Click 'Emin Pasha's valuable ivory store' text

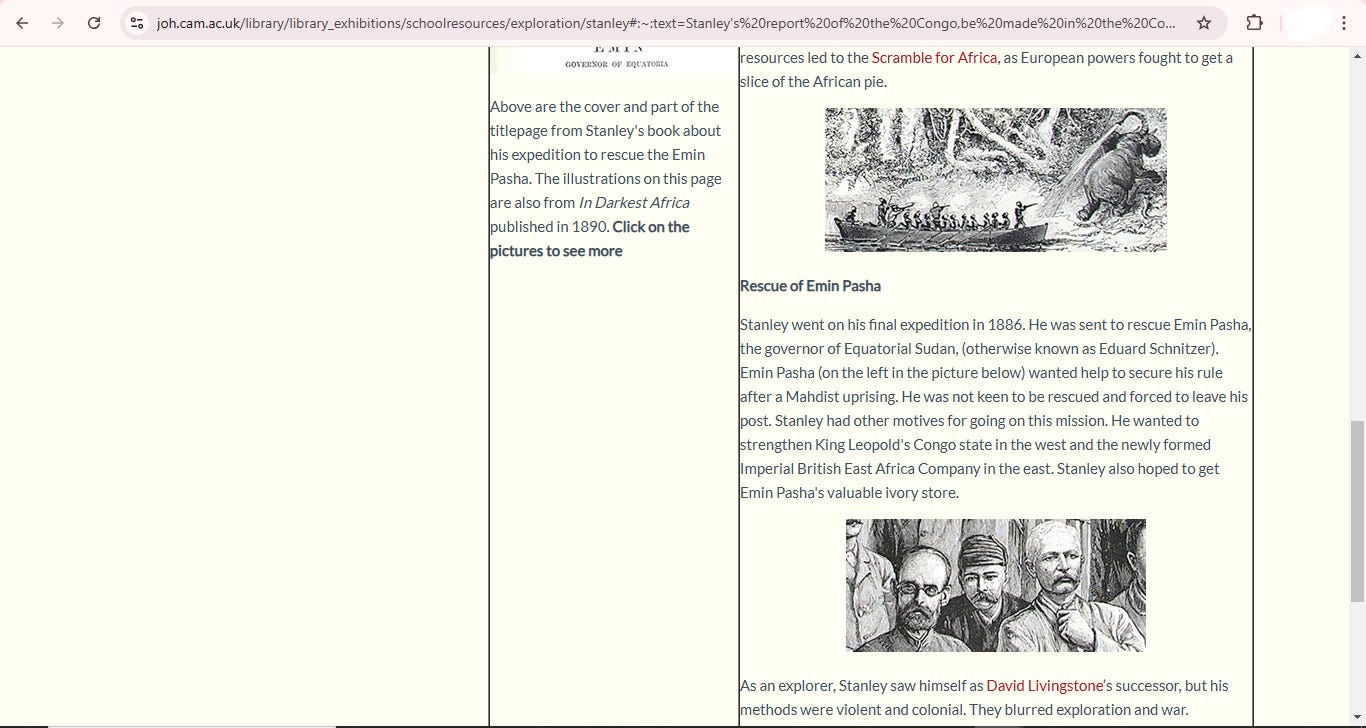(849, 493)
